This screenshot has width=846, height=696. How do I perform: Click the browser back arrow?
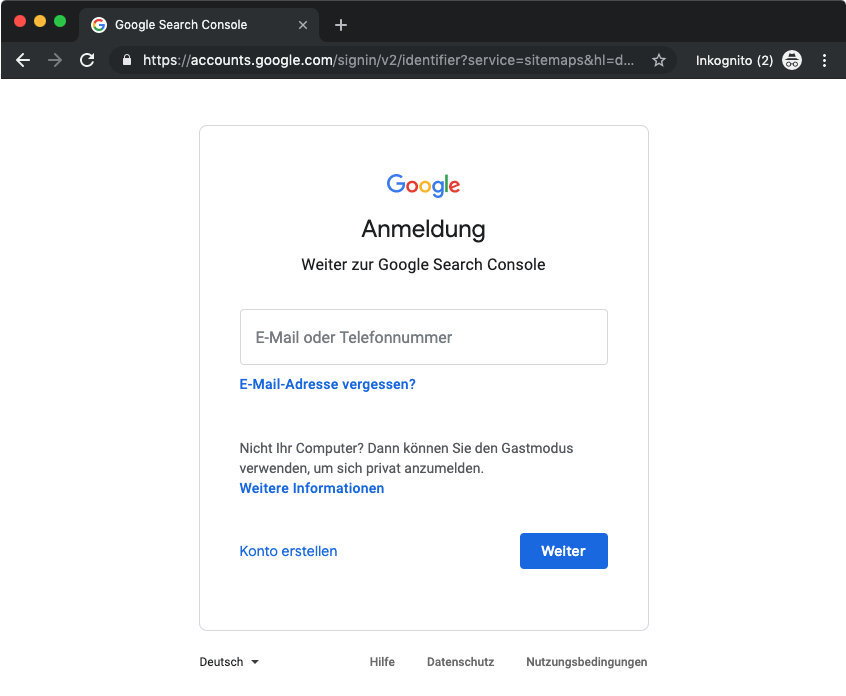(23, 60)
